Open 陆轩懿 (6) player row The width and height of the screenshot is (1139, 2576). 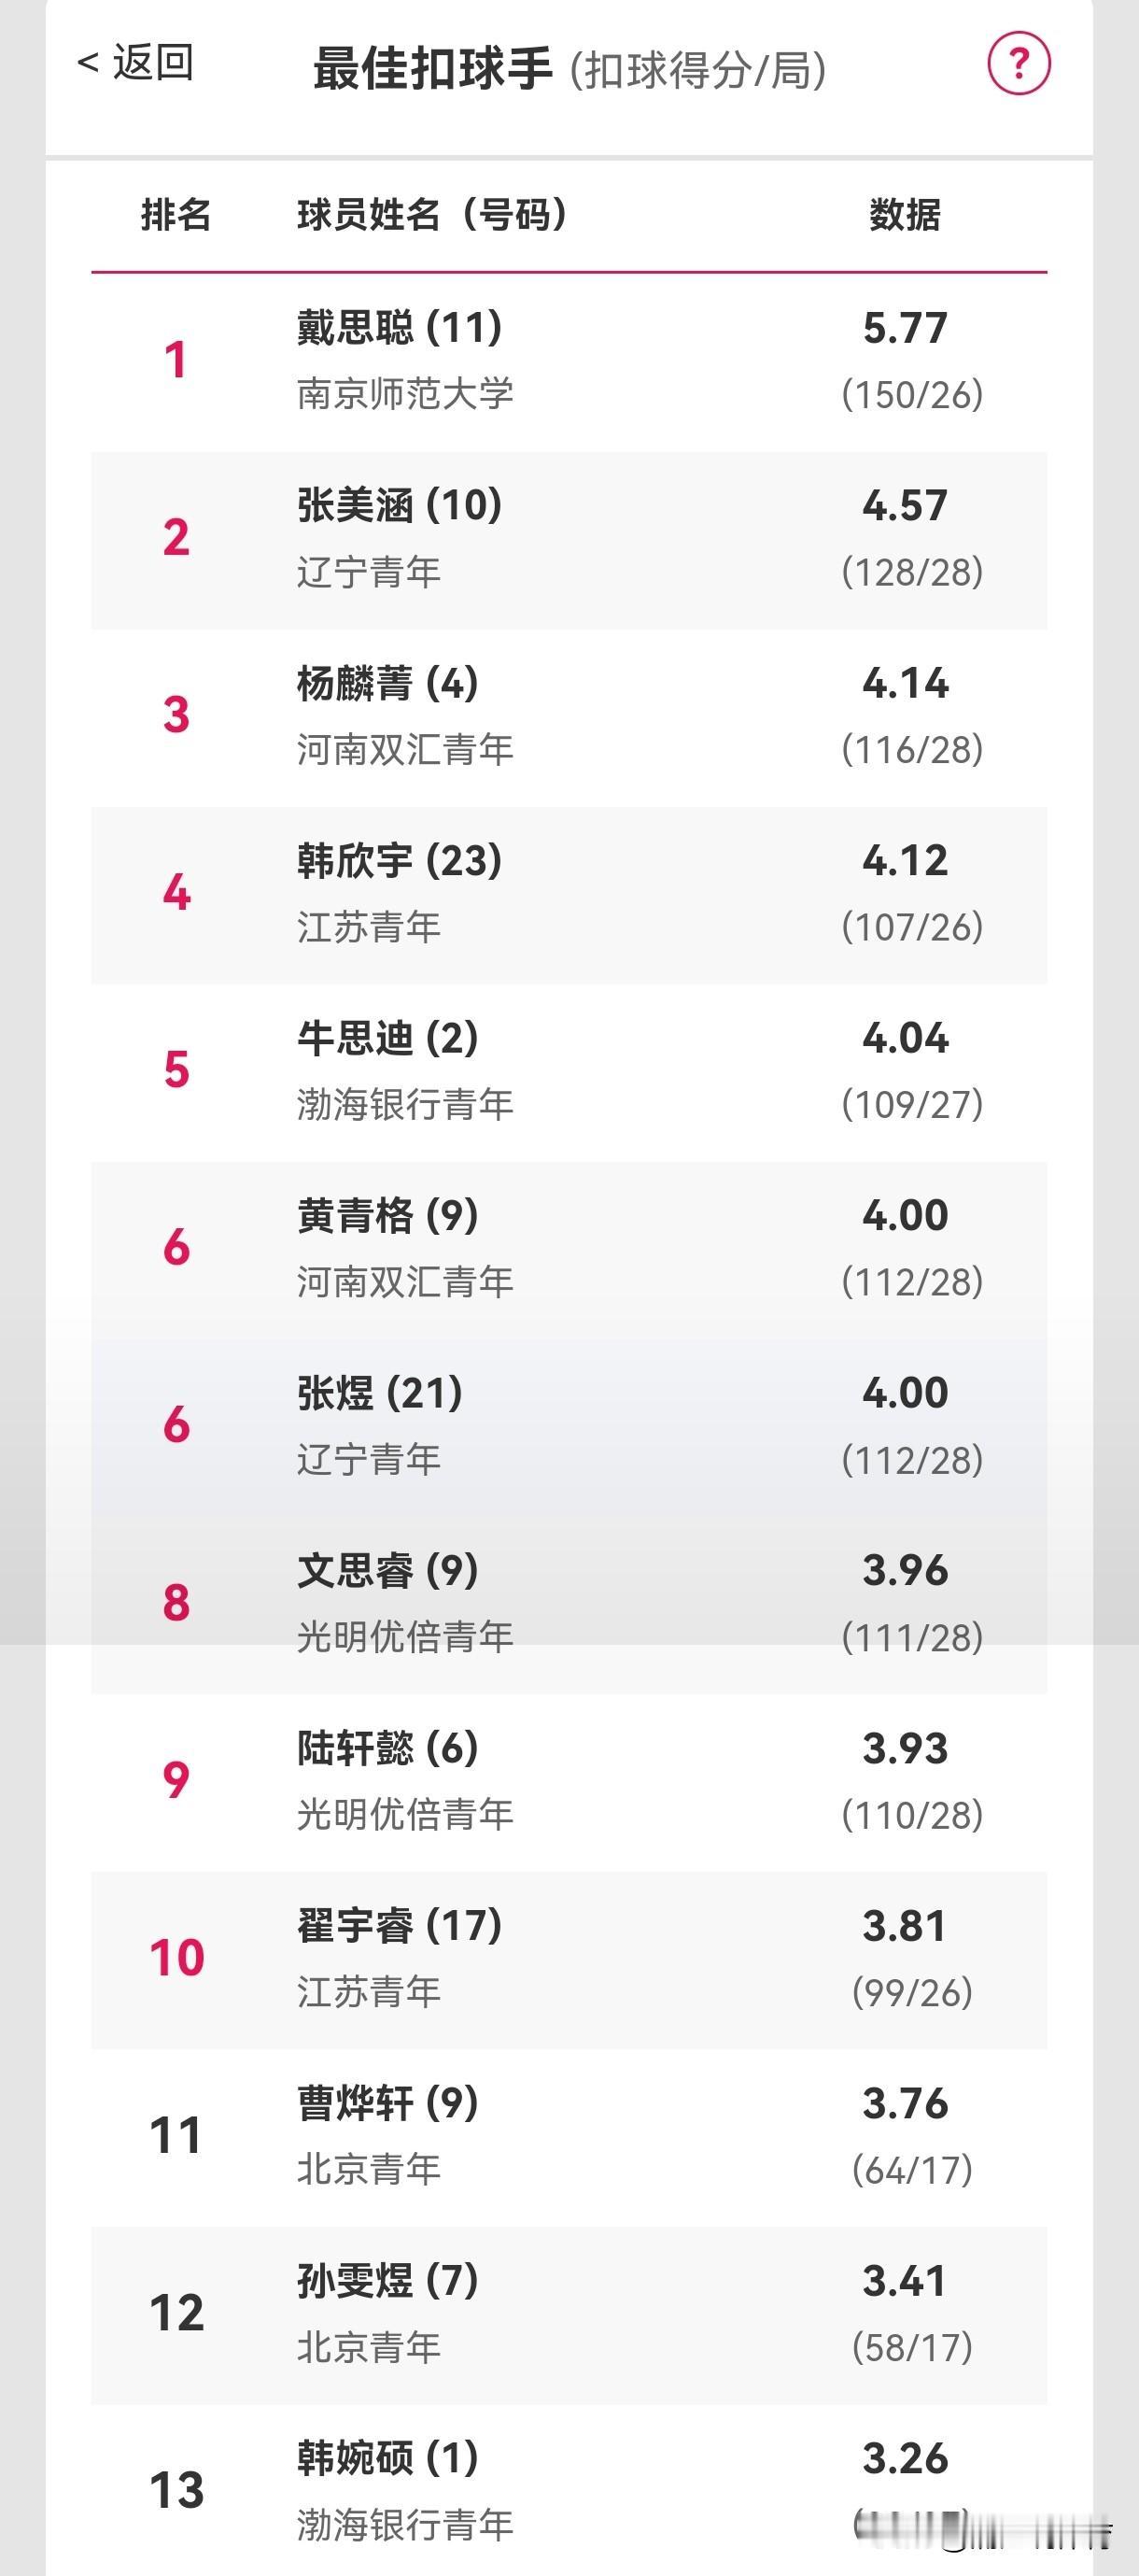coord(569,1783)
